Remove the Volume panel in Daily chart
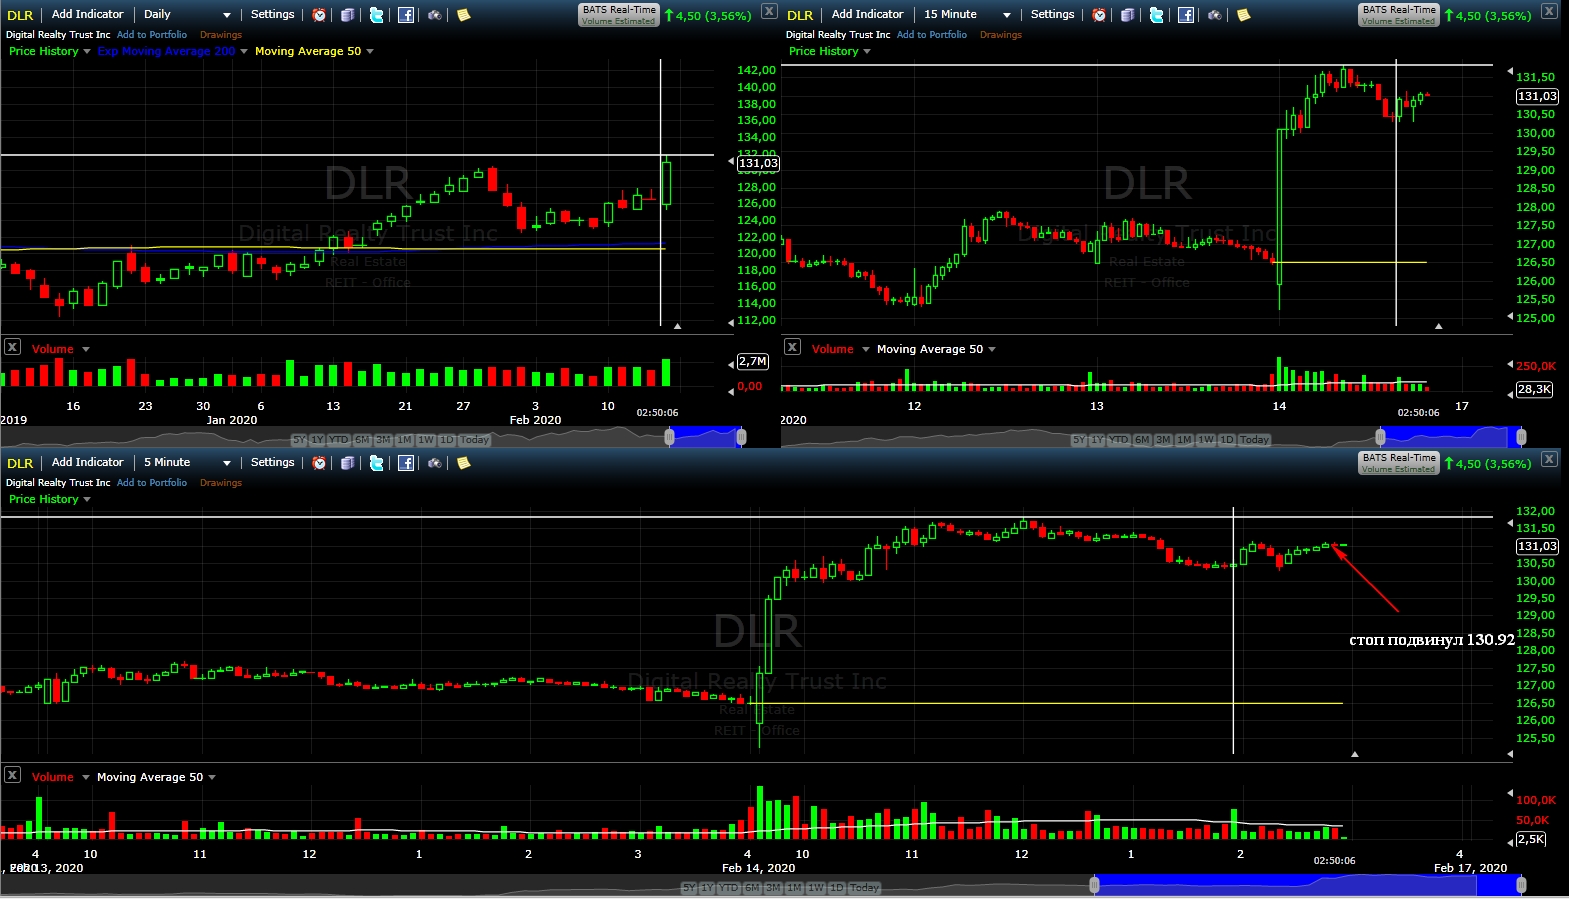 (12, 347)
